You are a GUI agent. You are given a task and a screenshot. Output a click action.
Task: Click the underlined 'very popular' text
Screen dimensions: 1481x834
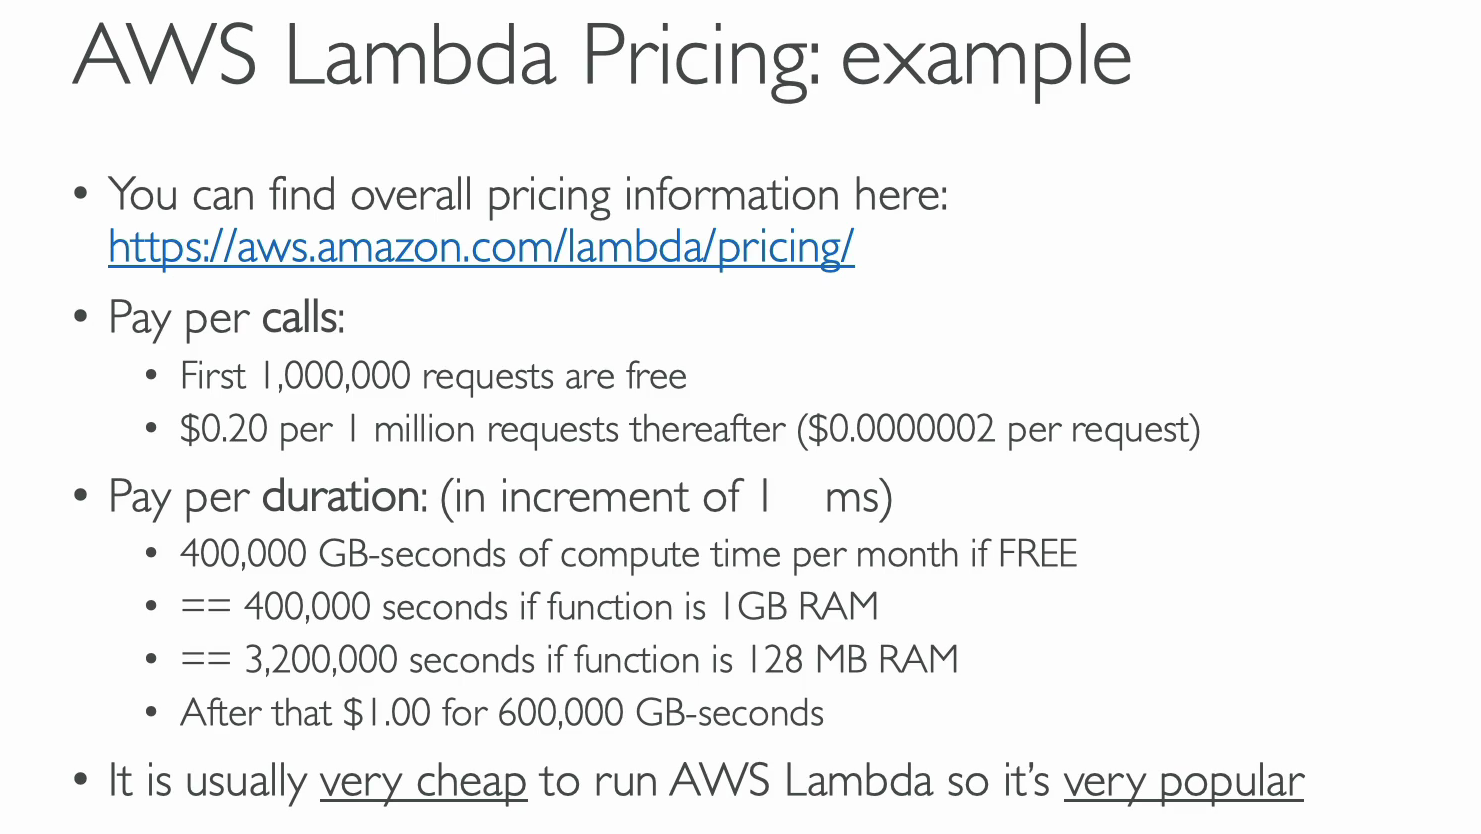[x=1184, y=781]
